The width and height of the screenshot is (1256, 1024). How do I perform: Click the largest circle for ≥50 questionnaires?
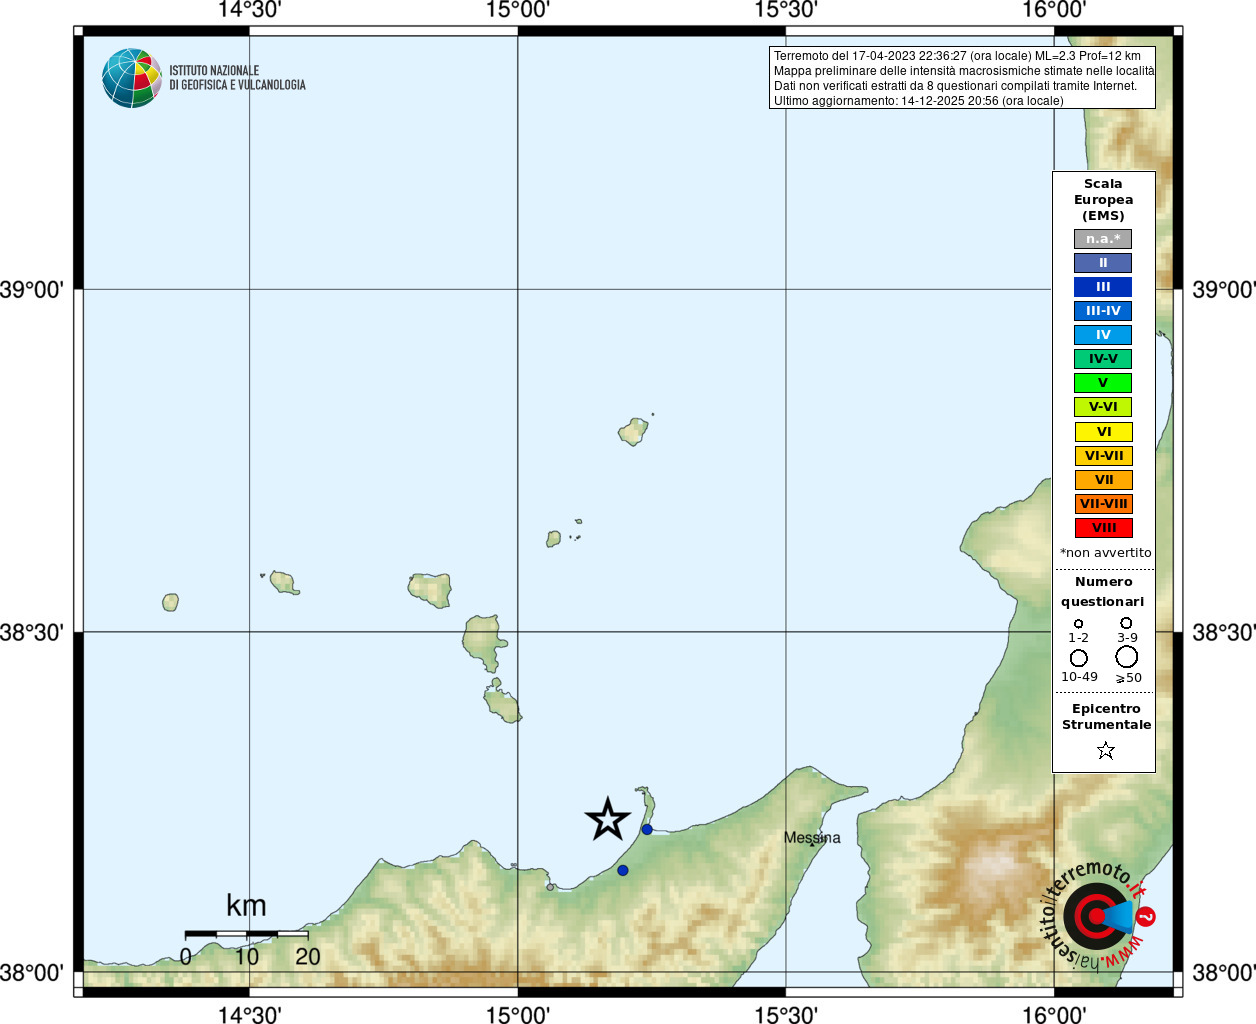pos(1127,657)
